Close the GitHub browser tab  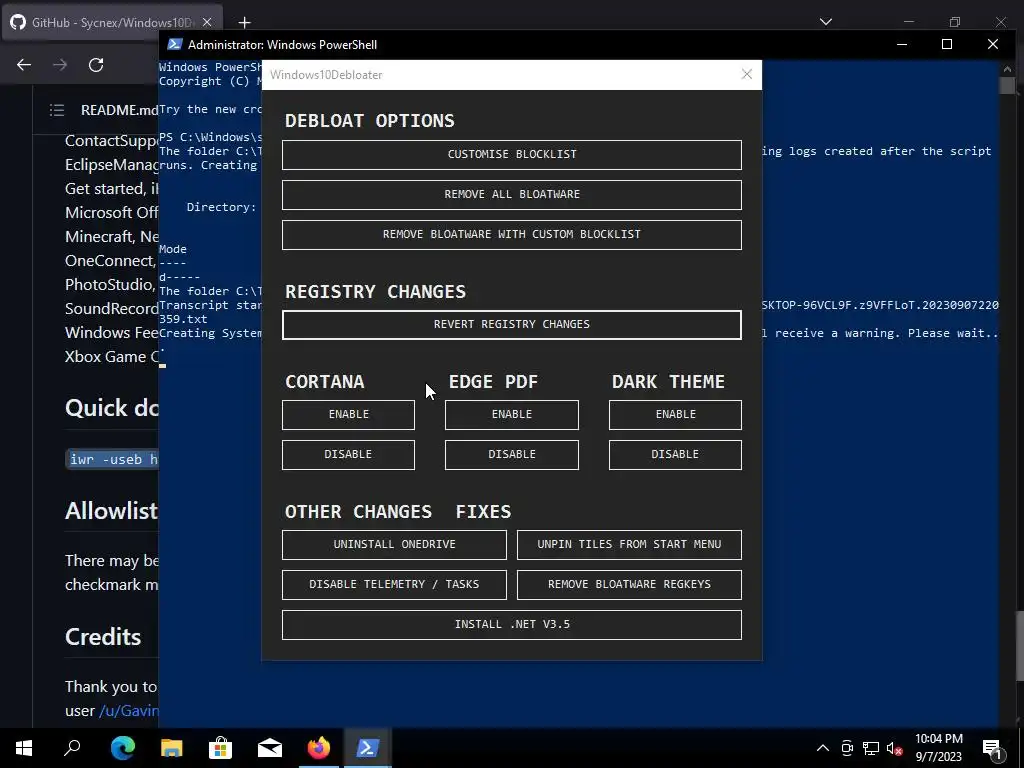[207, 22]
